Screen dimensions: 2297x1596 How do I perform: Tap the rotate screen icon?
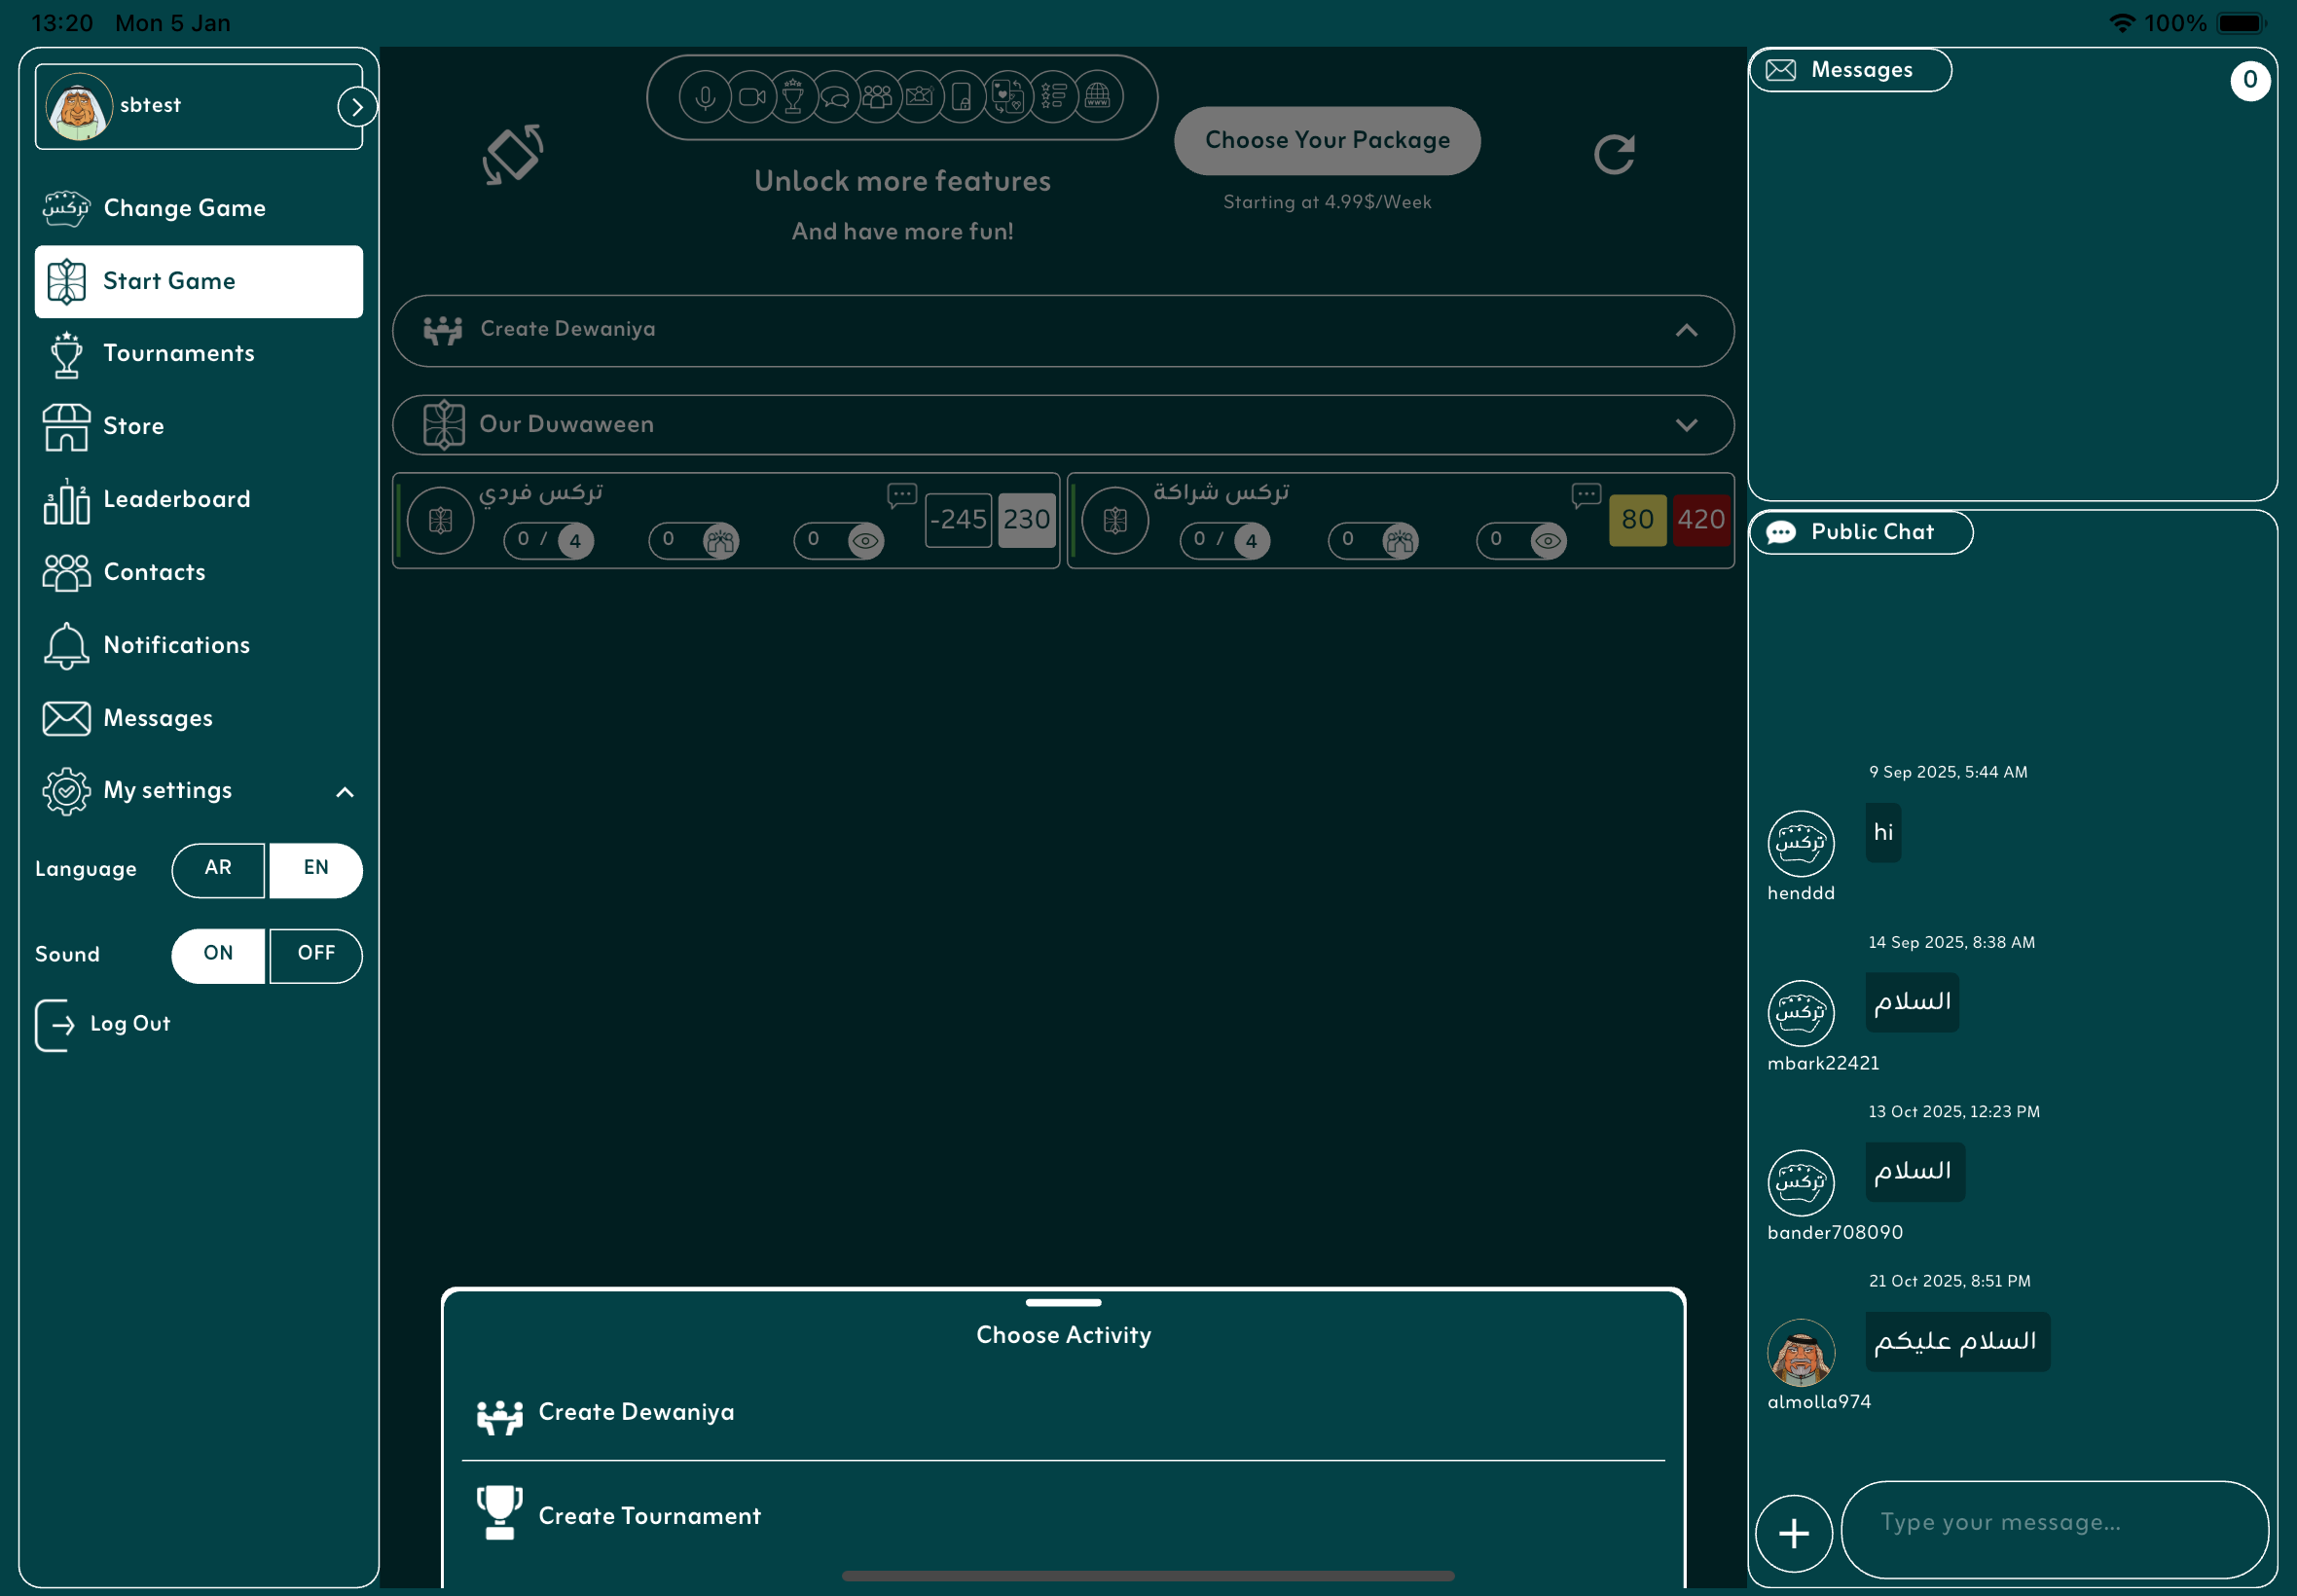click(x=513, y=155)
